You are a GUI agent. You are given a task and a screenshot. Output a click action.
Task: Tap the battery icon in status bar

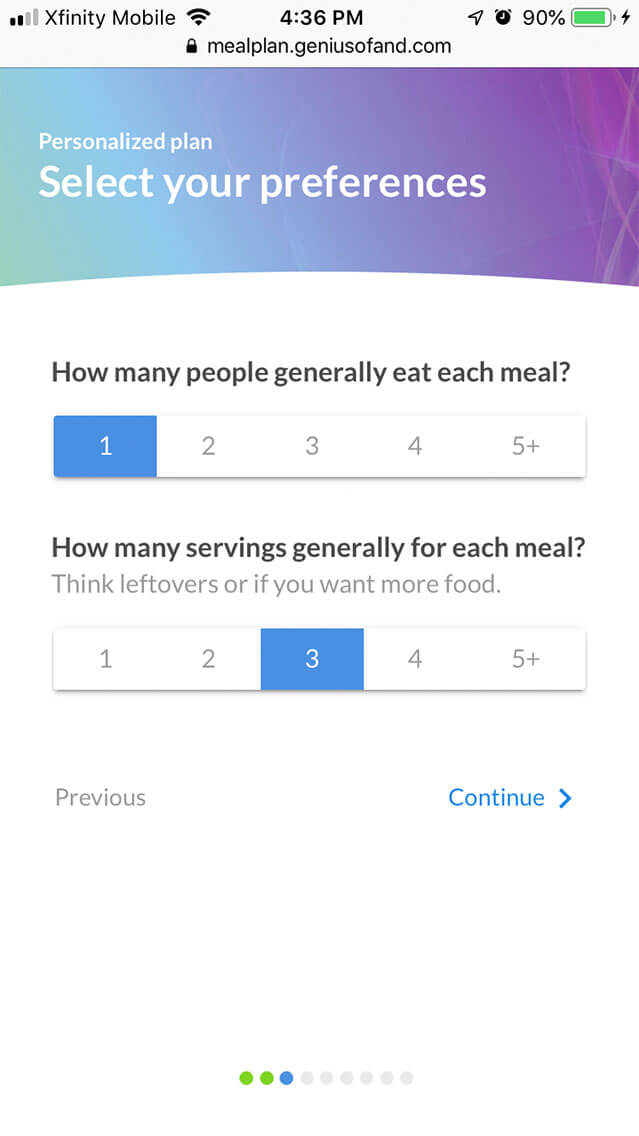(593, 18)
